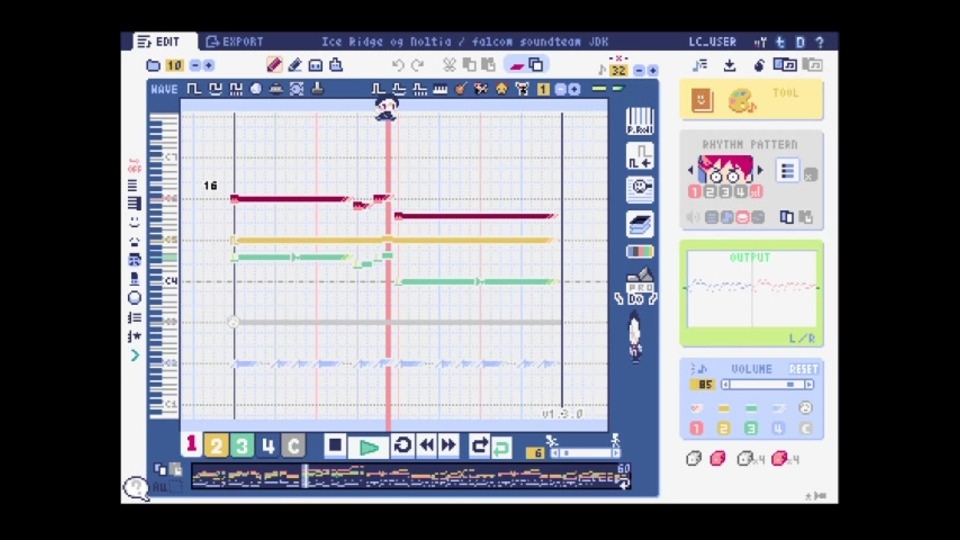
Task: Click the song overview timeline strip
Action: click(411, 477)
